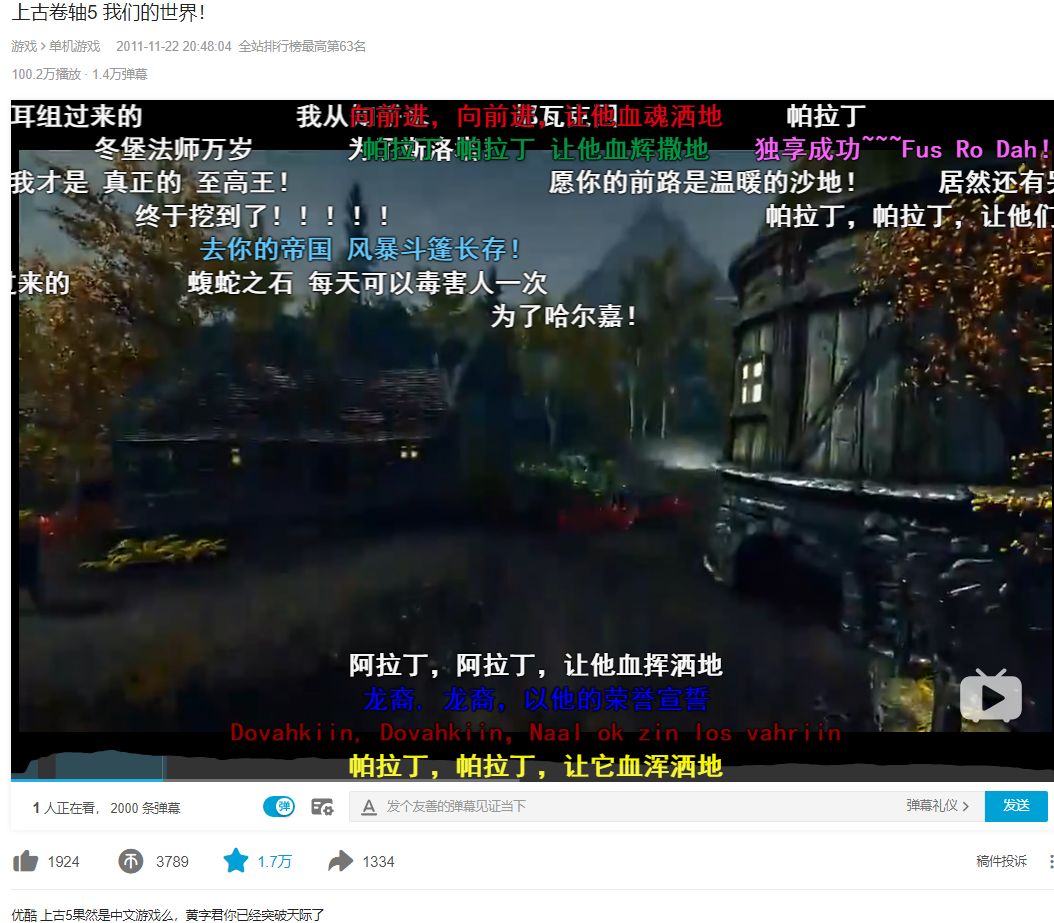Viewport: 1054px width, 923px height.
Task: Click the coin count 3789
Action: pos(172,861)
